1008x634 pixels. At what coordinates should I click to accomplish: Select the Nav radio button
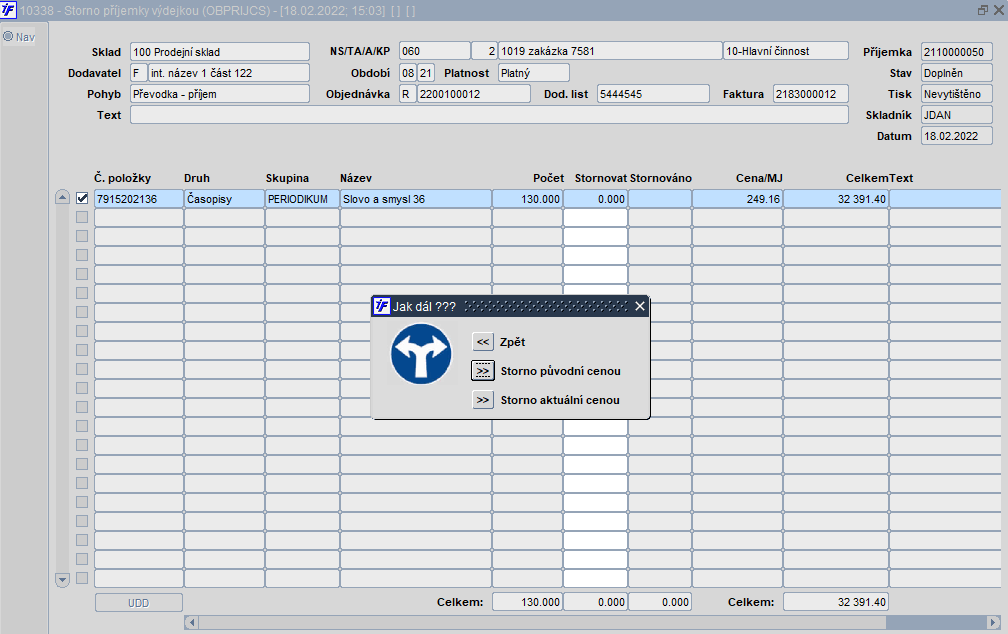pyautogui.click(x=8, y=37)
